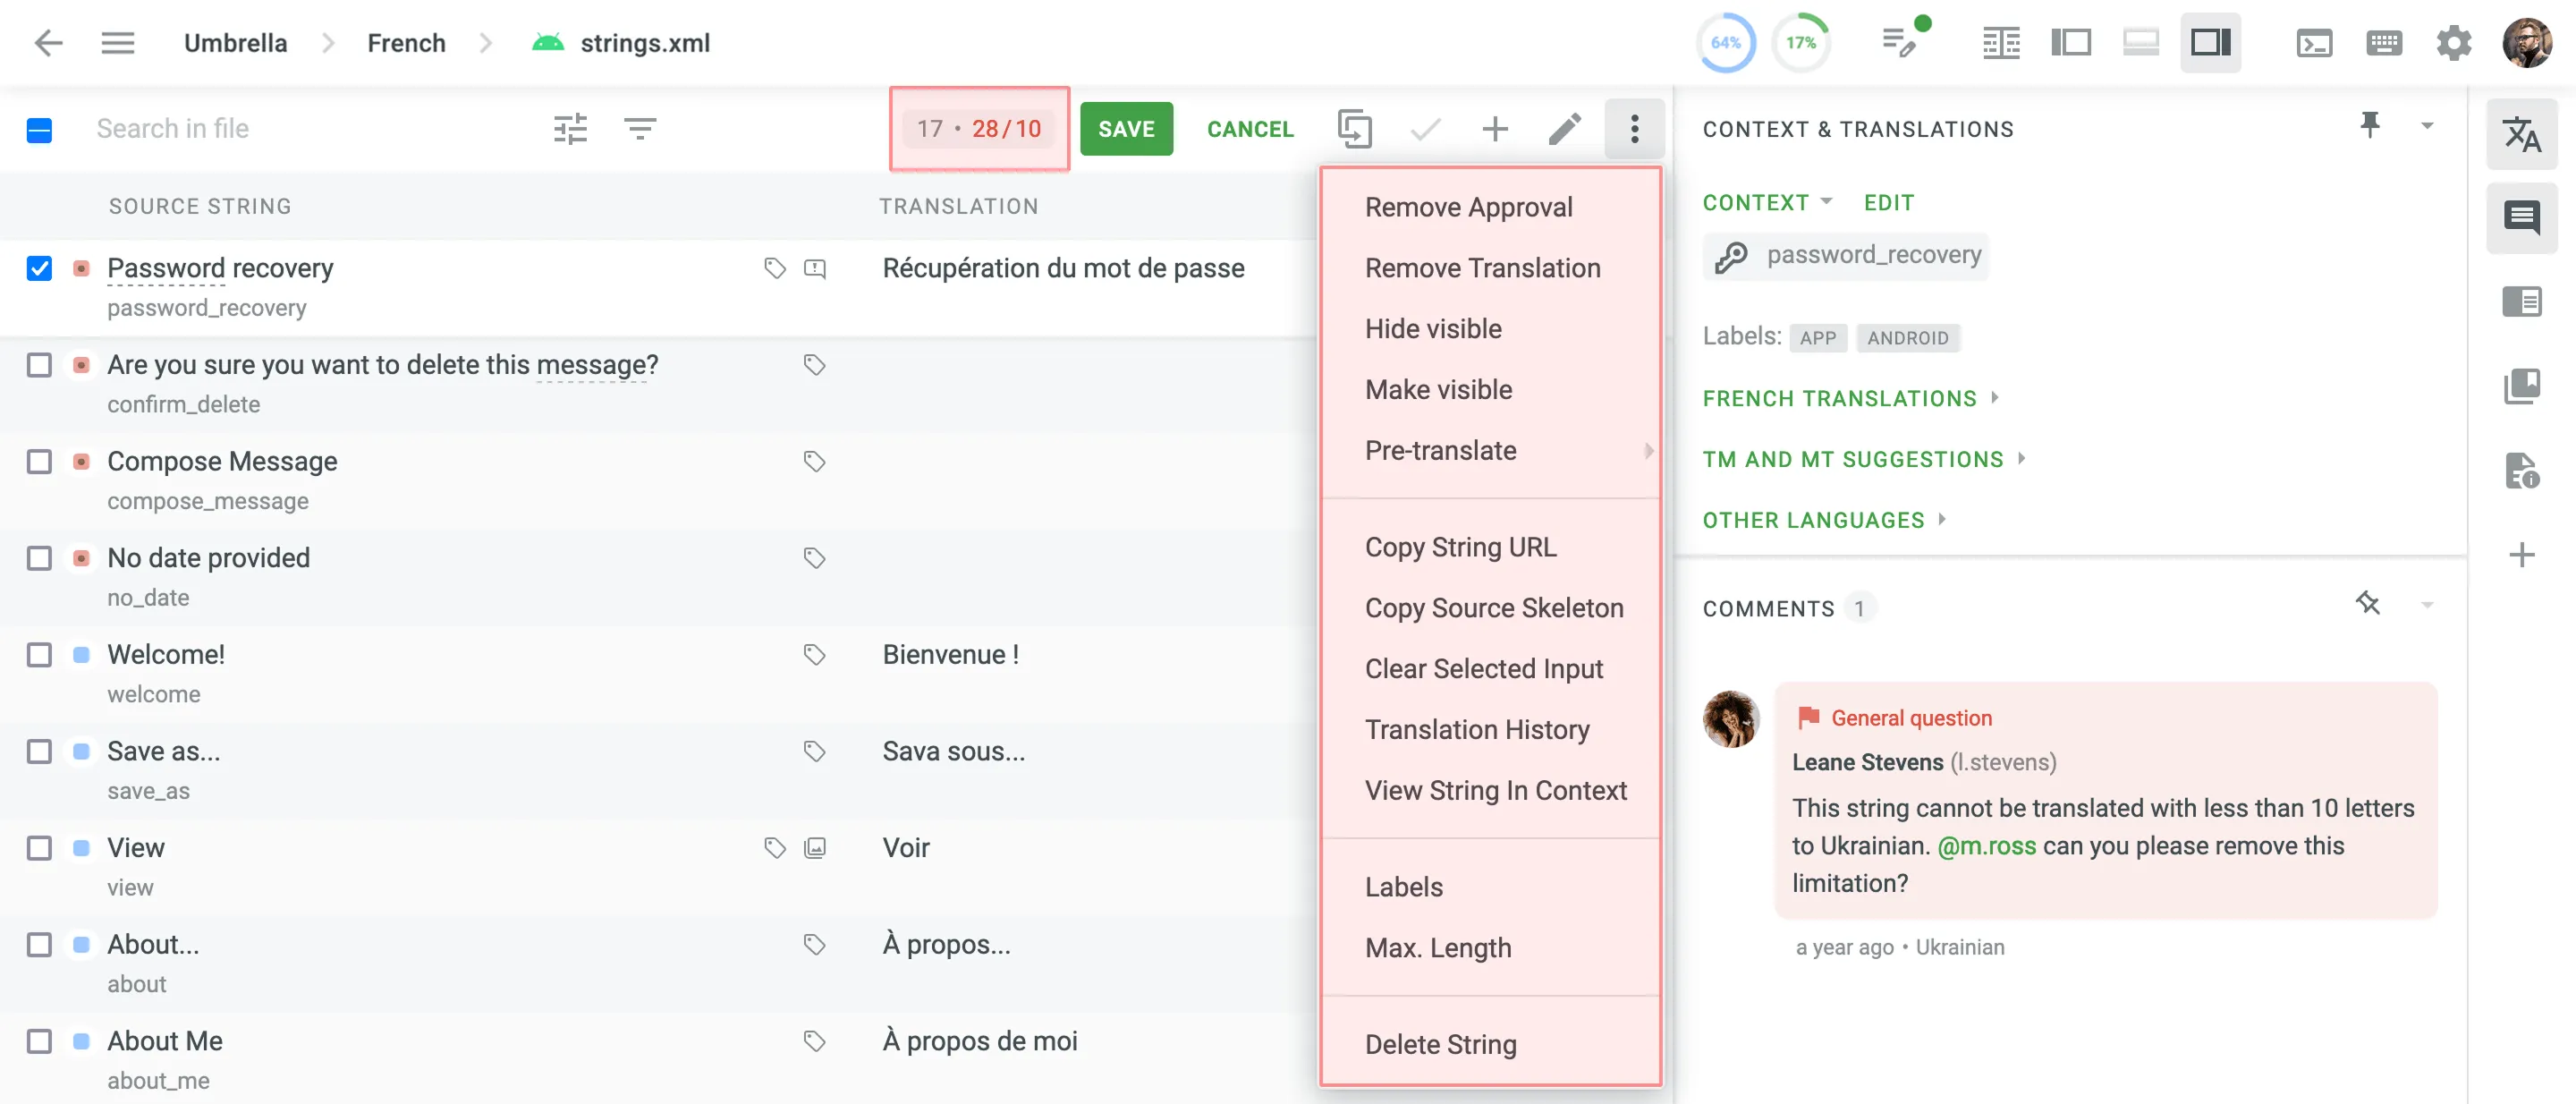This screenshot has width=2576, height=1104.
Task: Choose Delete String from the menu
Action: coord(1440,1044)
